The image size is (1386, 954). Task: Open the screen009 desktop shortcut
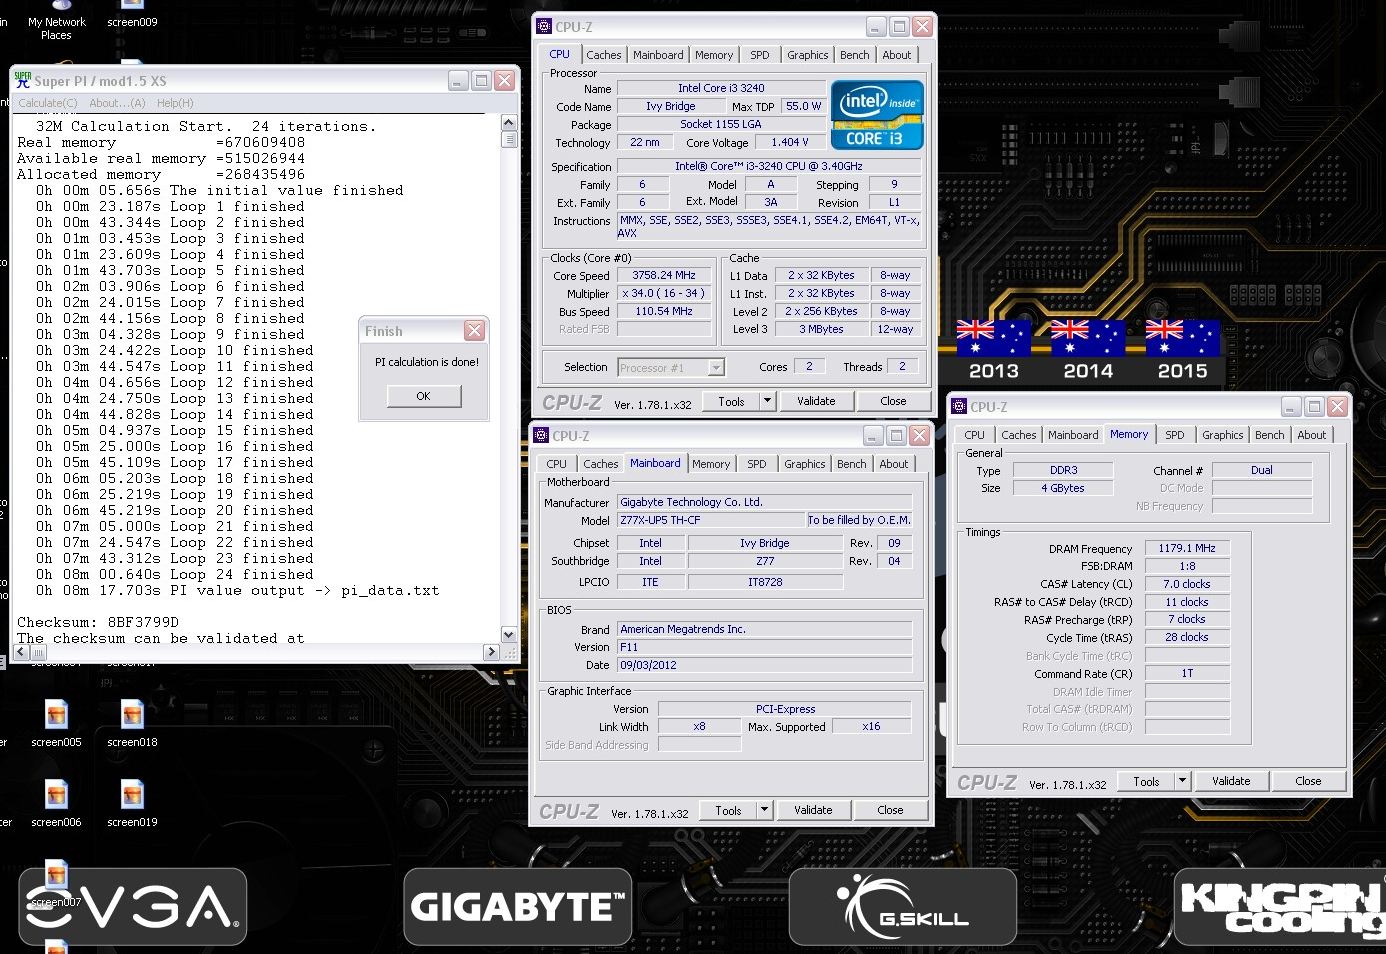(x=132, y=15)
